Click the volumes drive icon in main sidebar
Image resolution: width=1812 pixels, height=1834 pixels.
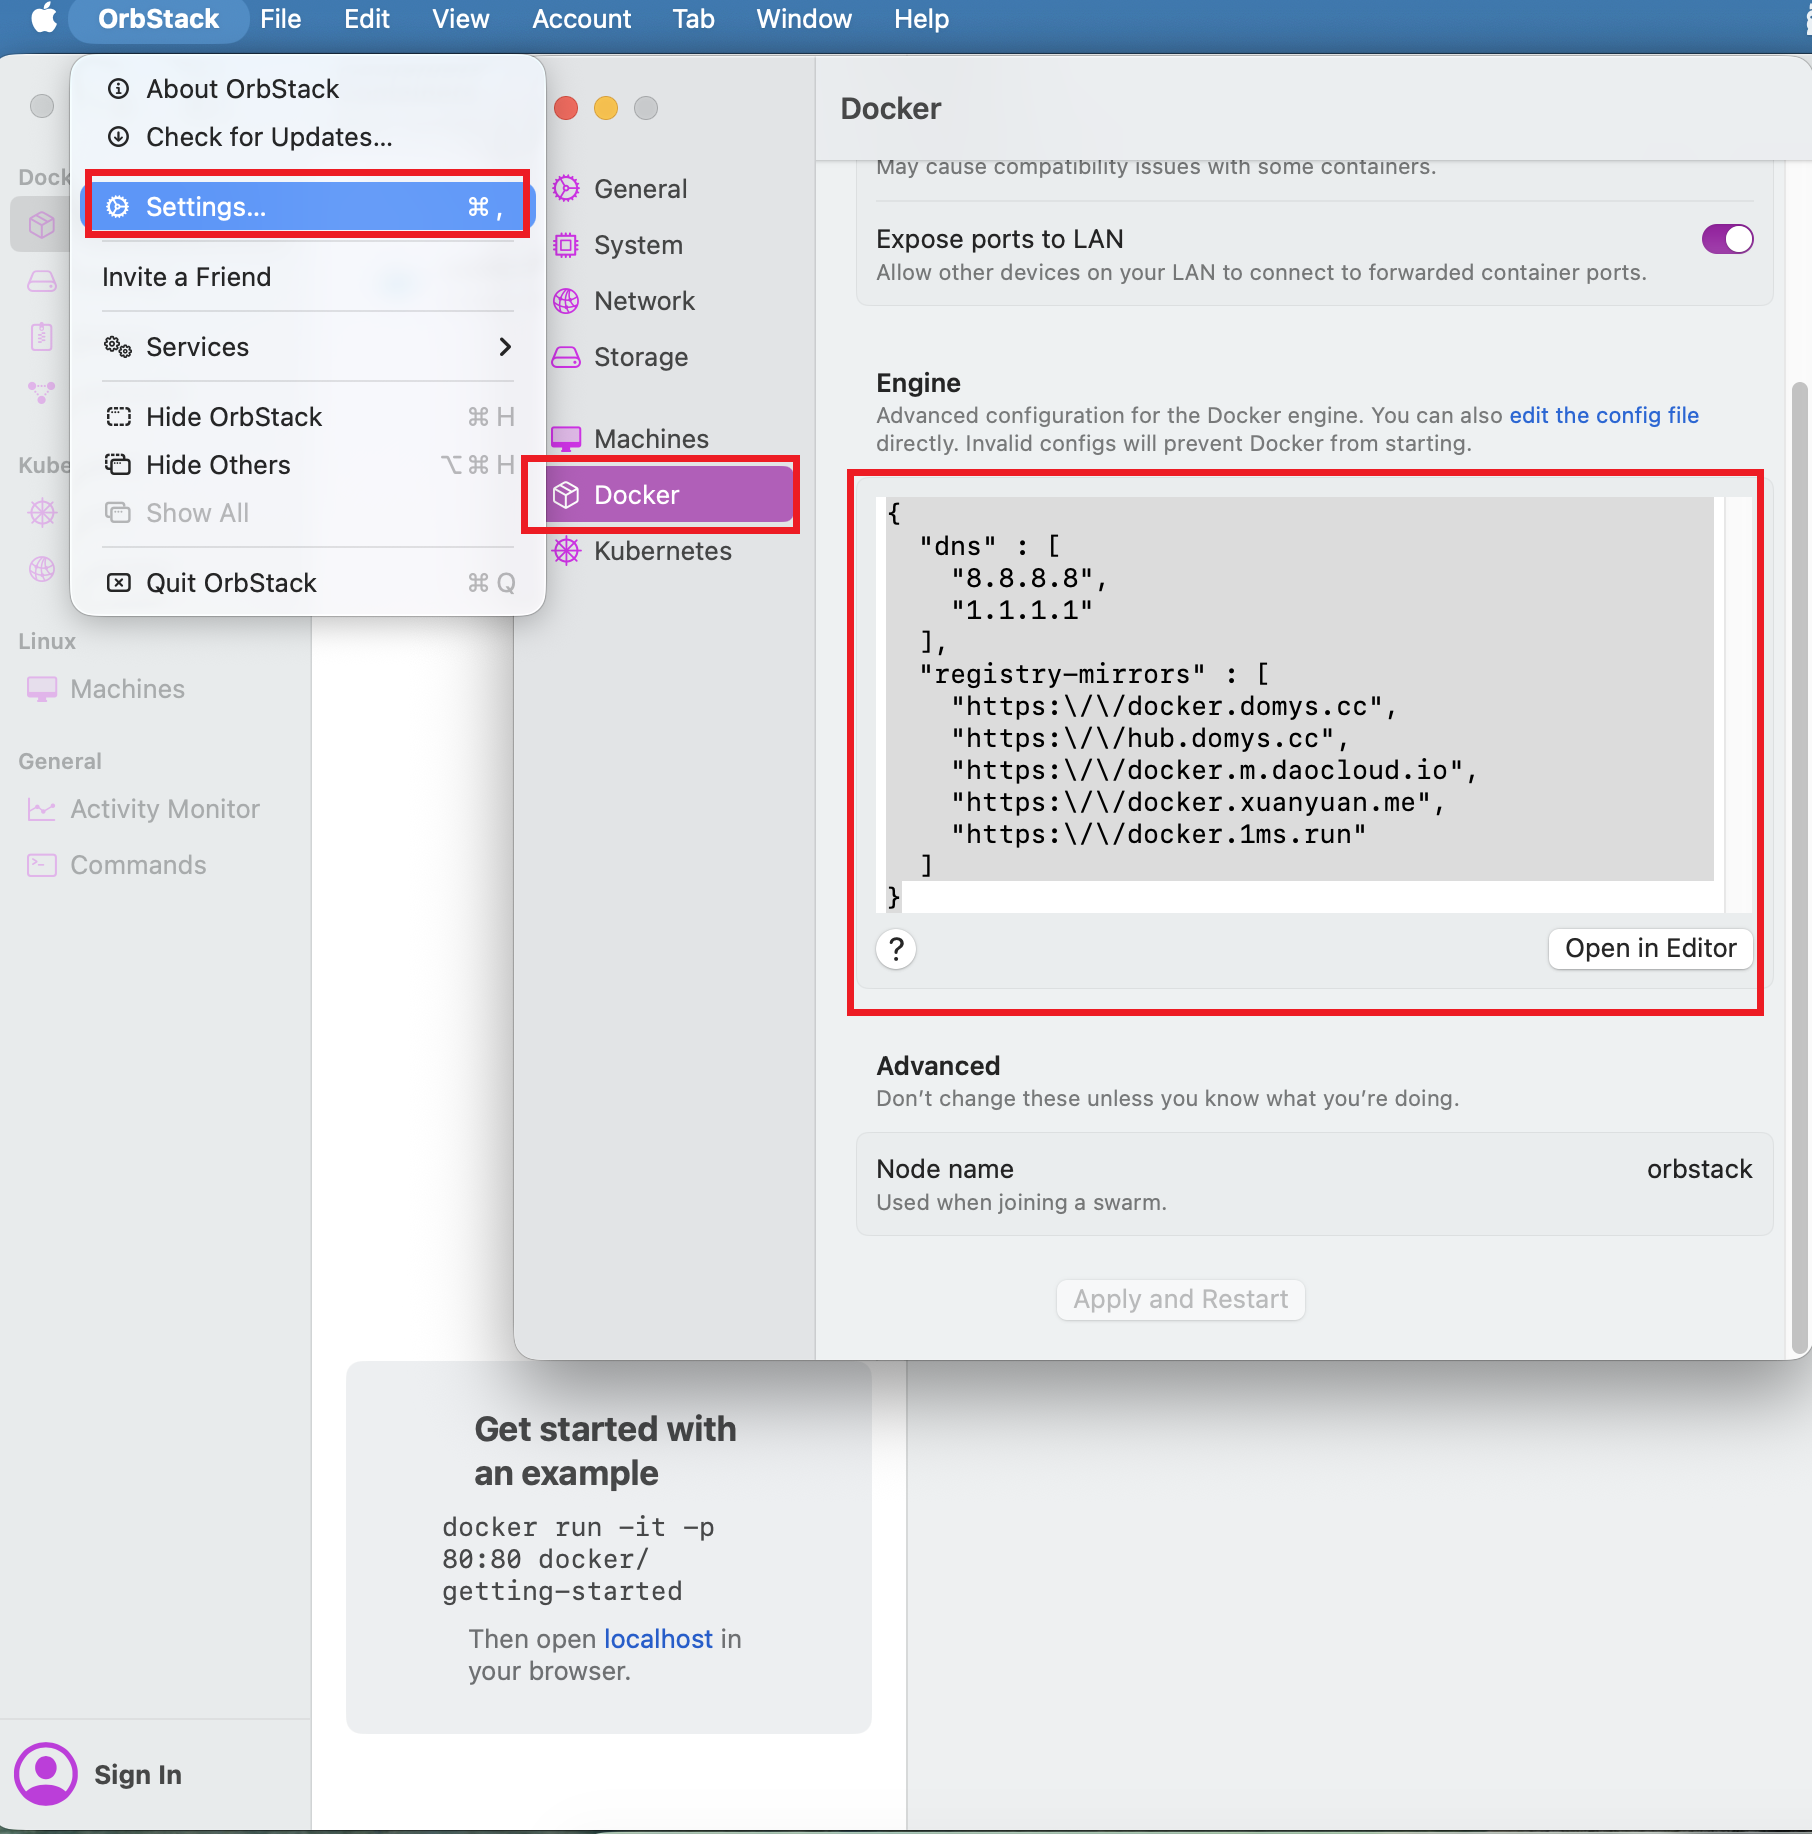(42, 281)
